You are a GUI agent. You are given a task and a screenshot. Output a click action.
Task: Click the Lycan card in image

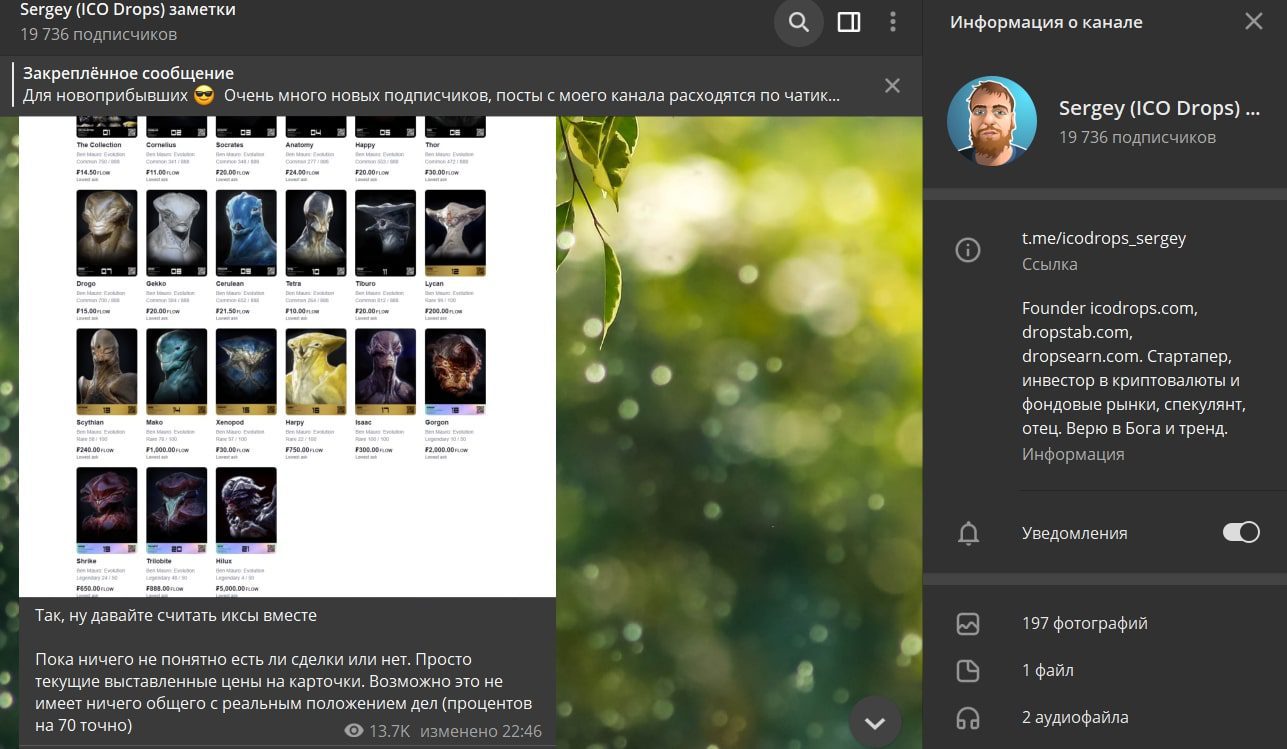coord(455,233)
